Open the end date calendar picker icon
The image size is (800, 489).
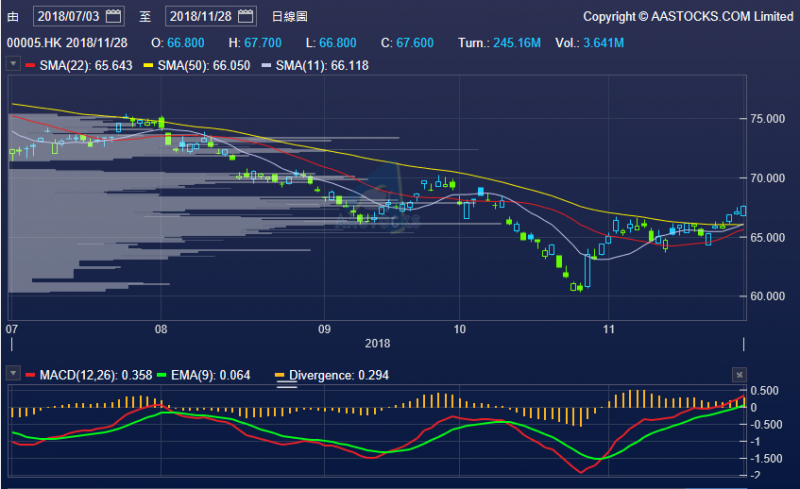[x=246, y=16]
